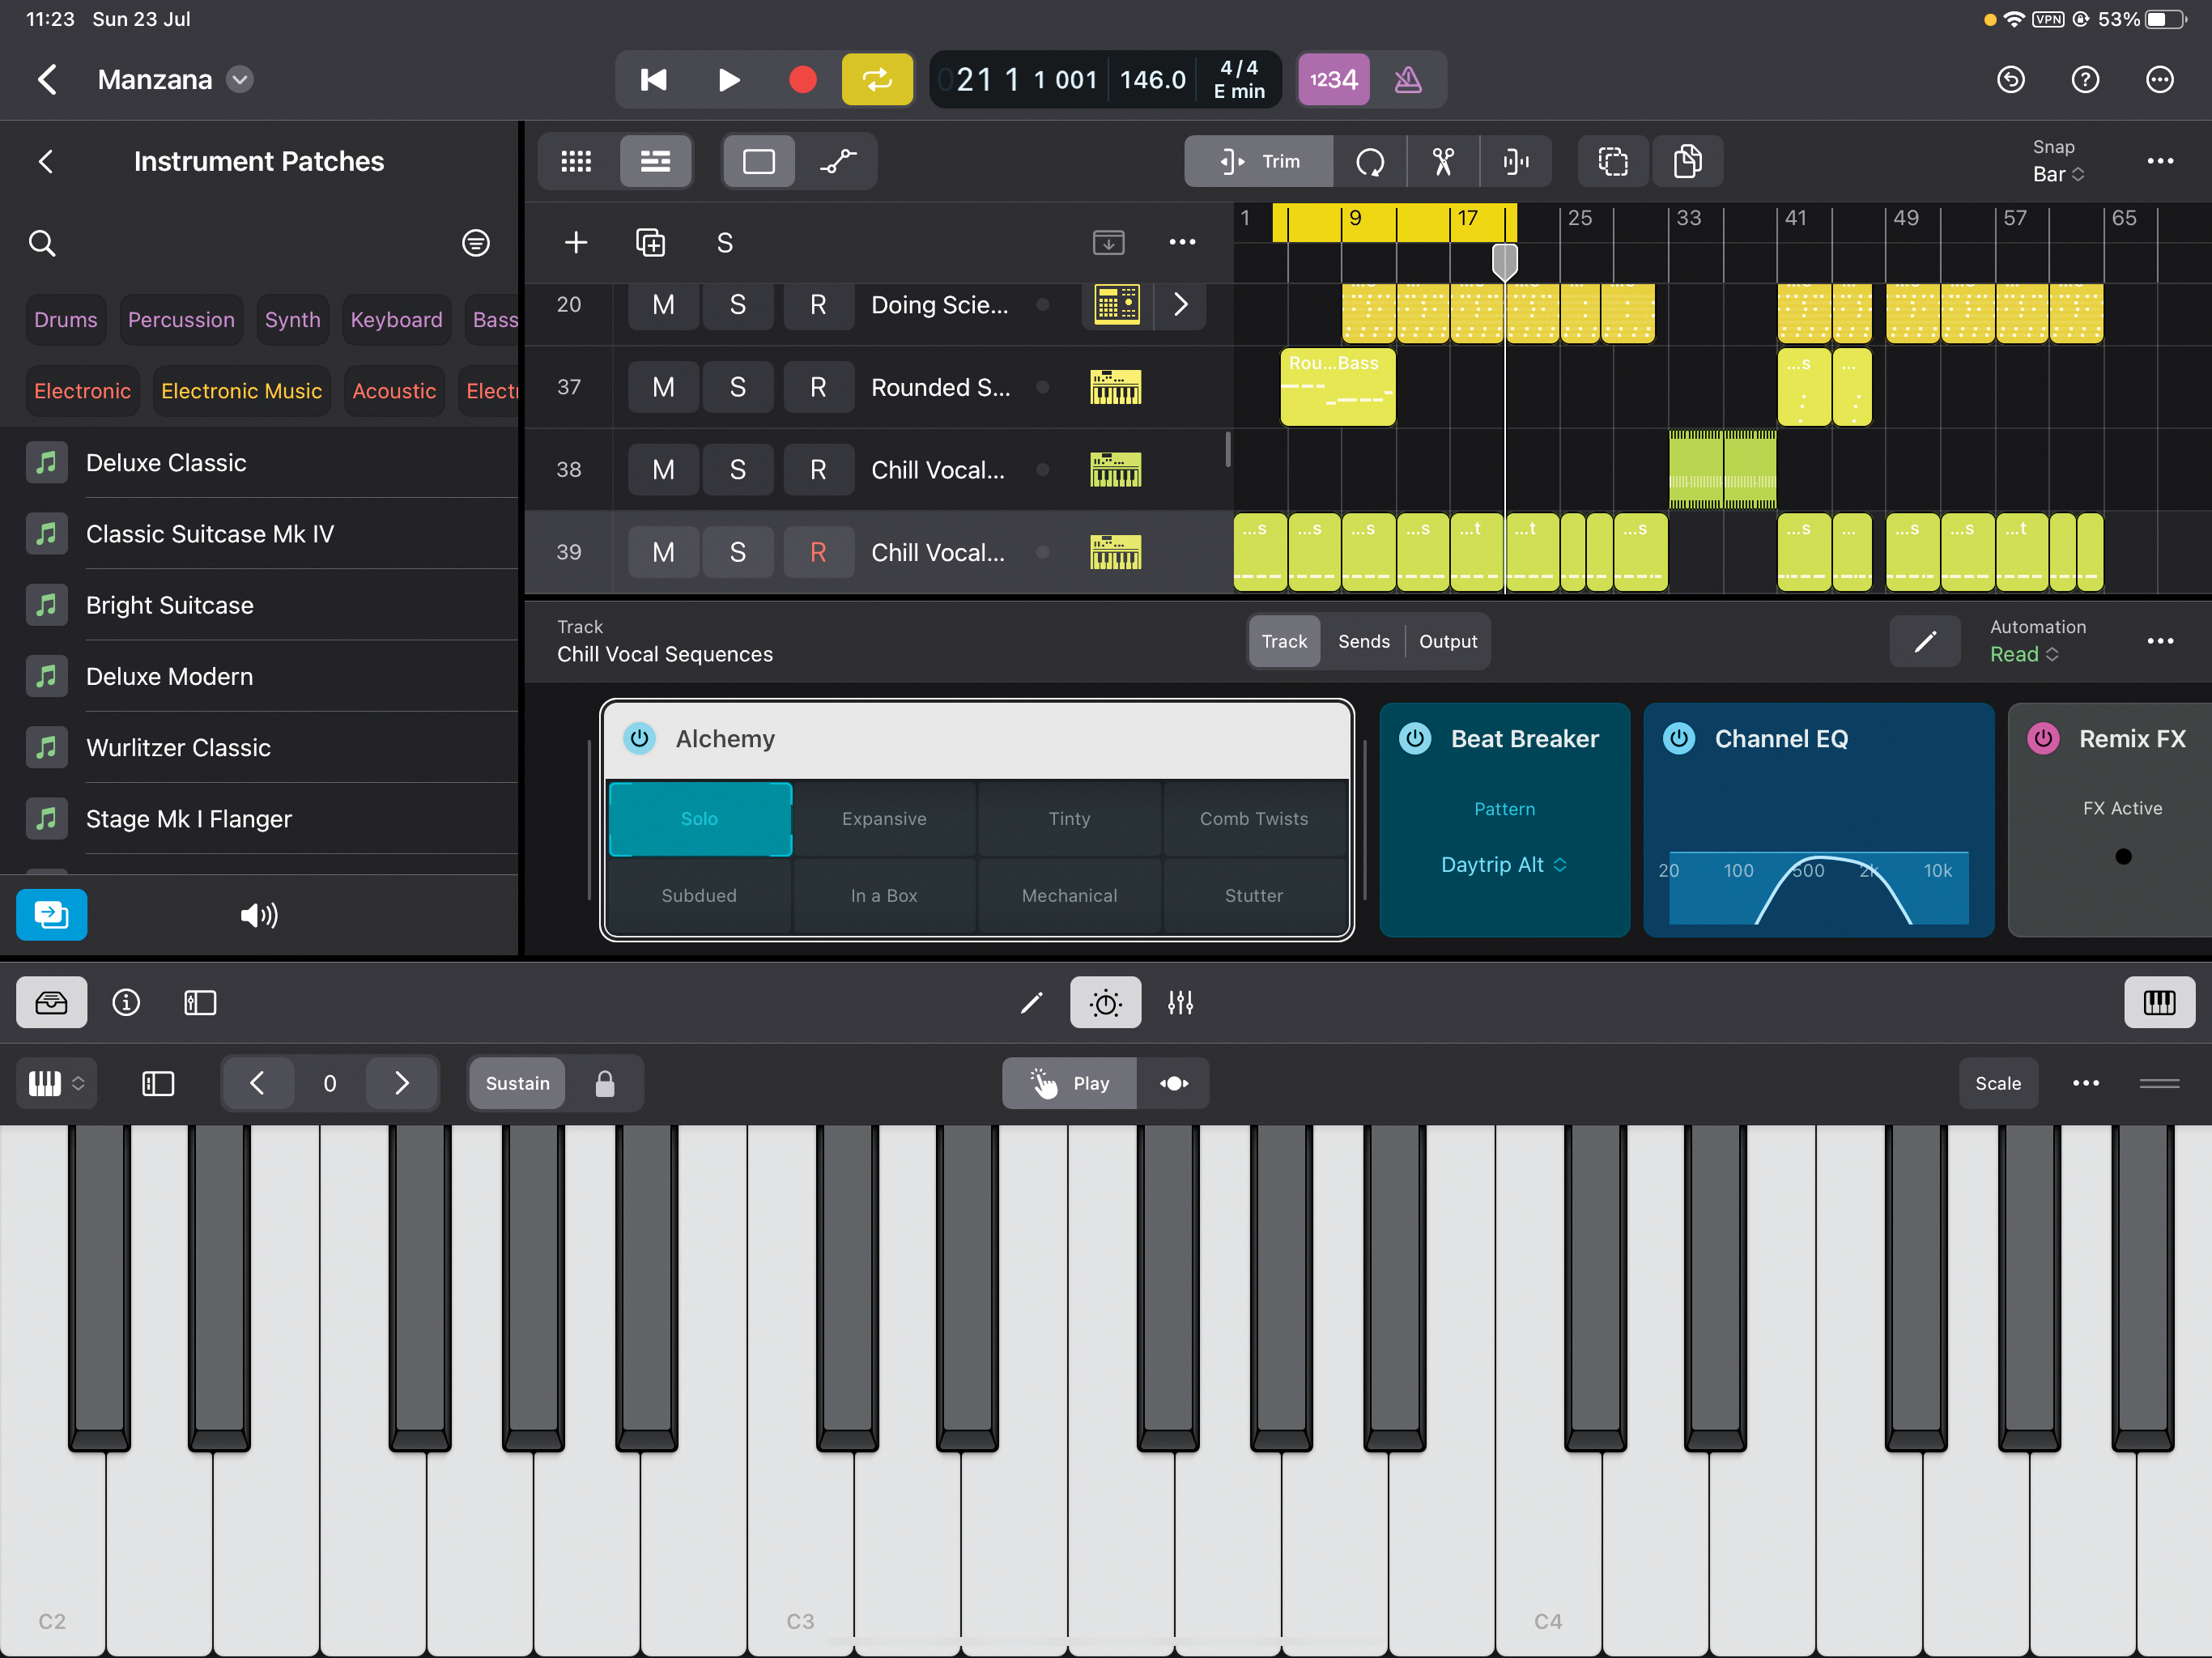This screenshot has width=2212, height=1658.
Task: Select the Output tab
Action: point(1447,641)
